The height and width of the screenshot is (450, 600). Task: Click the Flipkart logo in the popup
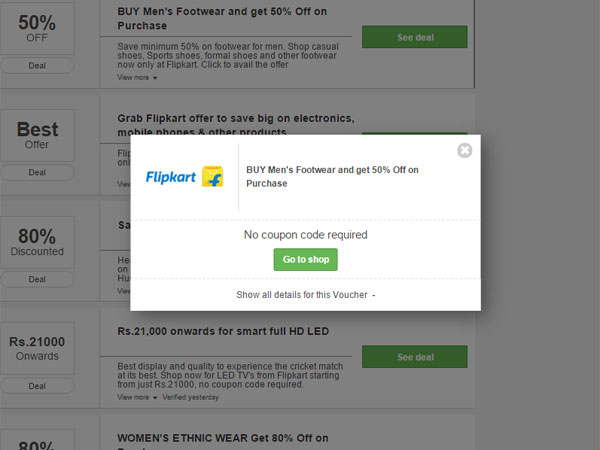(184, 177)
